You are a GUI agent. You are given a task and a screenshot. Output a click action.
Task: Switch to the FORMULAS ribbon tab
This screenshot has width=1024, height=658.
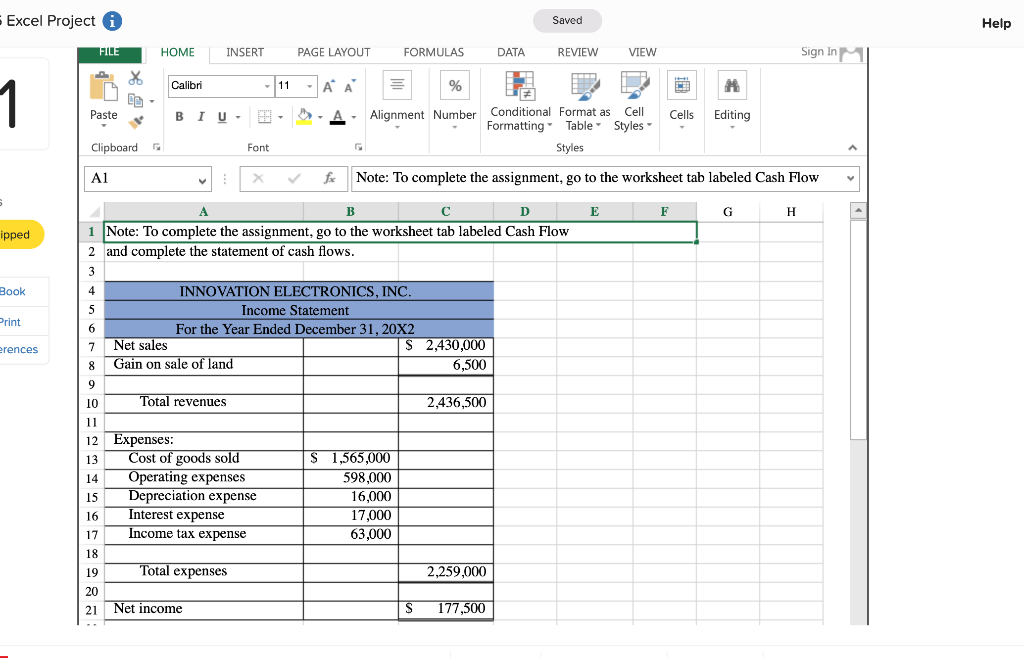(x=433, y=52)
